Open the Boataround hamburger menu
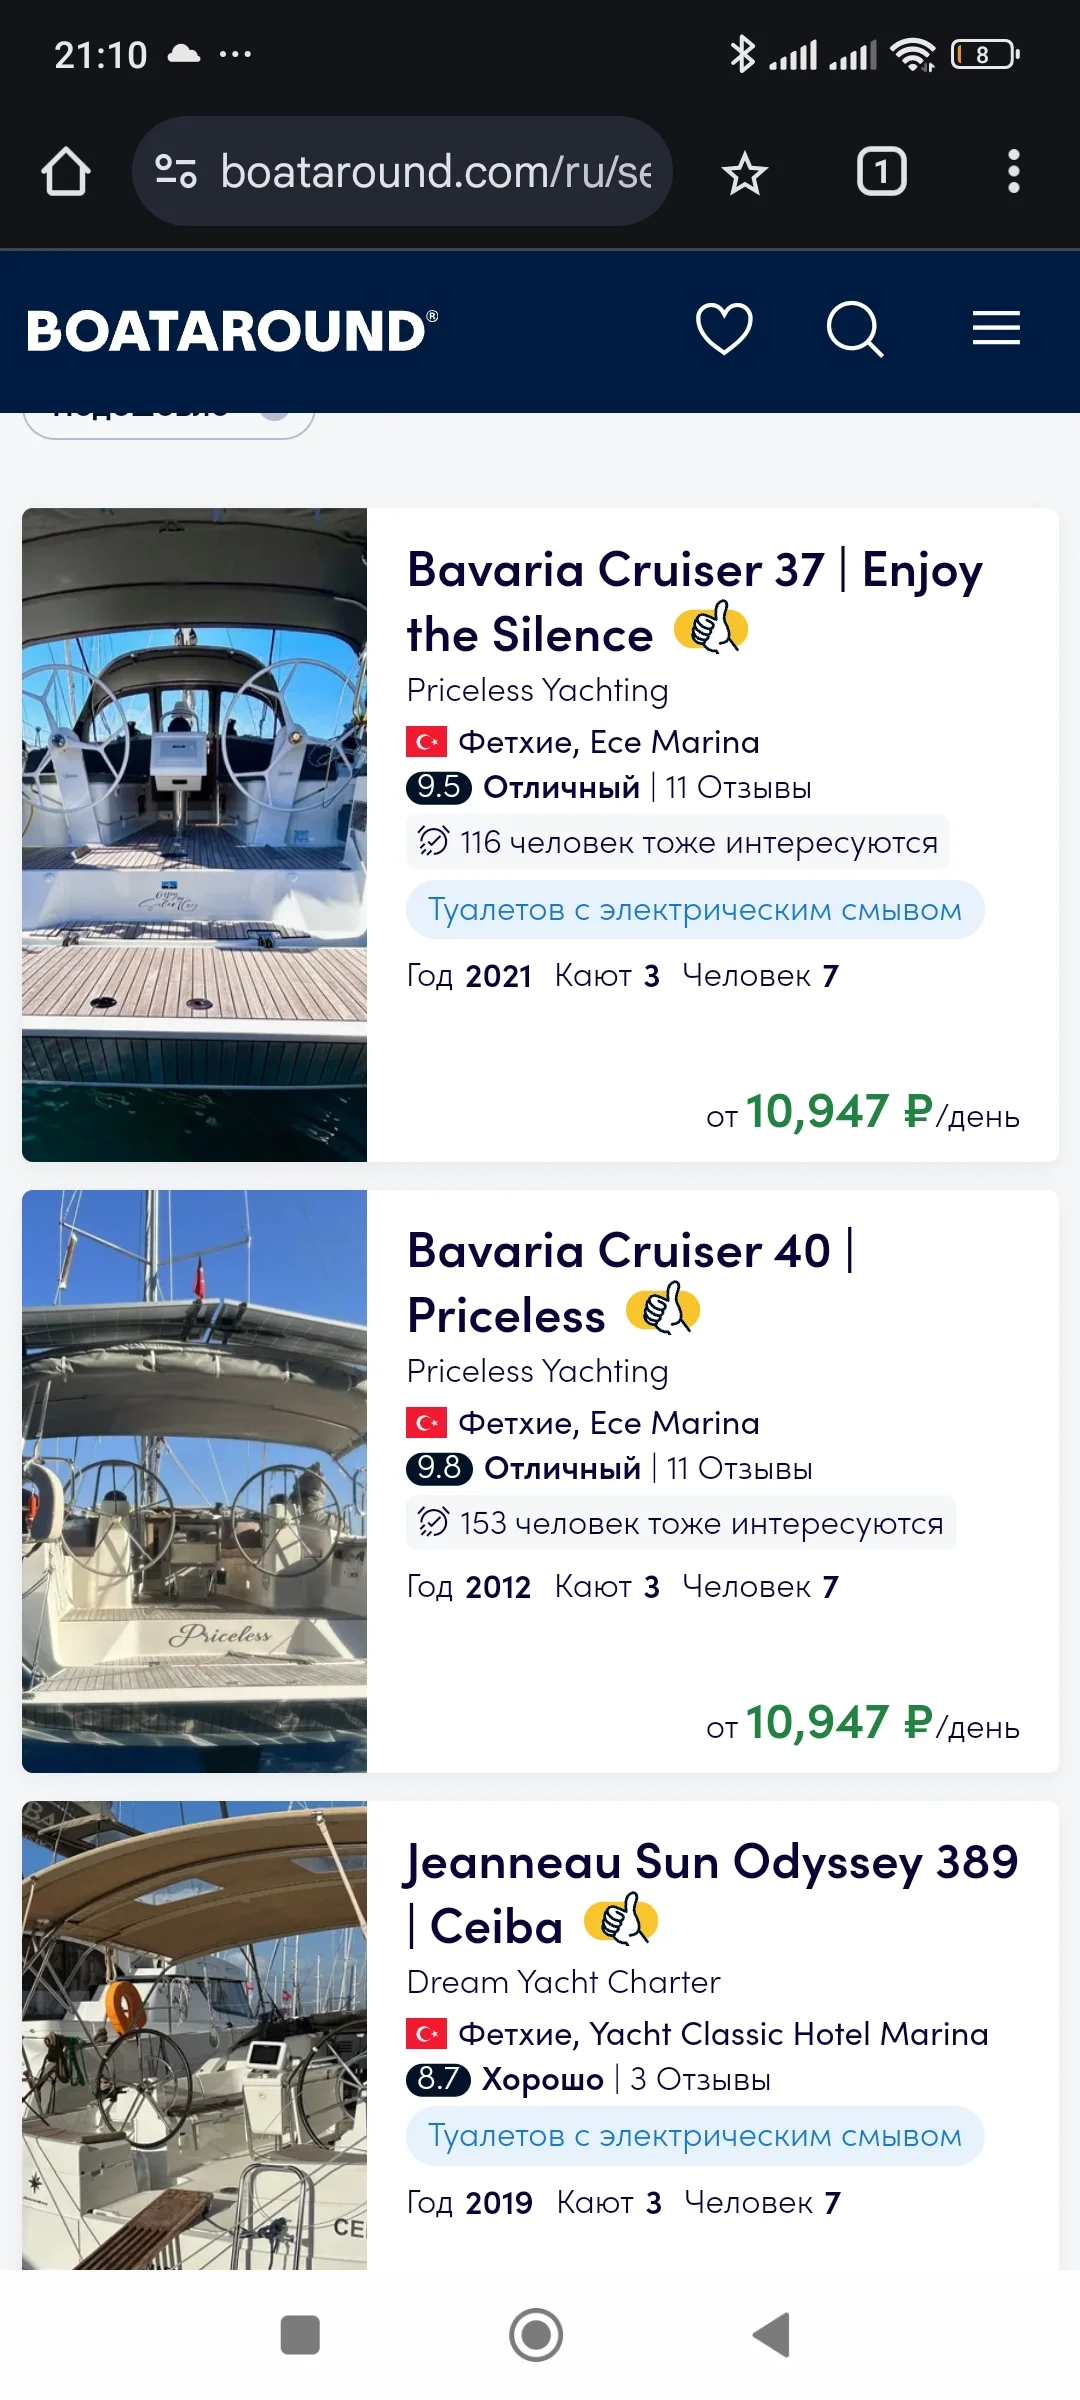The height and width of the screenshot is (2400, 1080). pos(996,328)
